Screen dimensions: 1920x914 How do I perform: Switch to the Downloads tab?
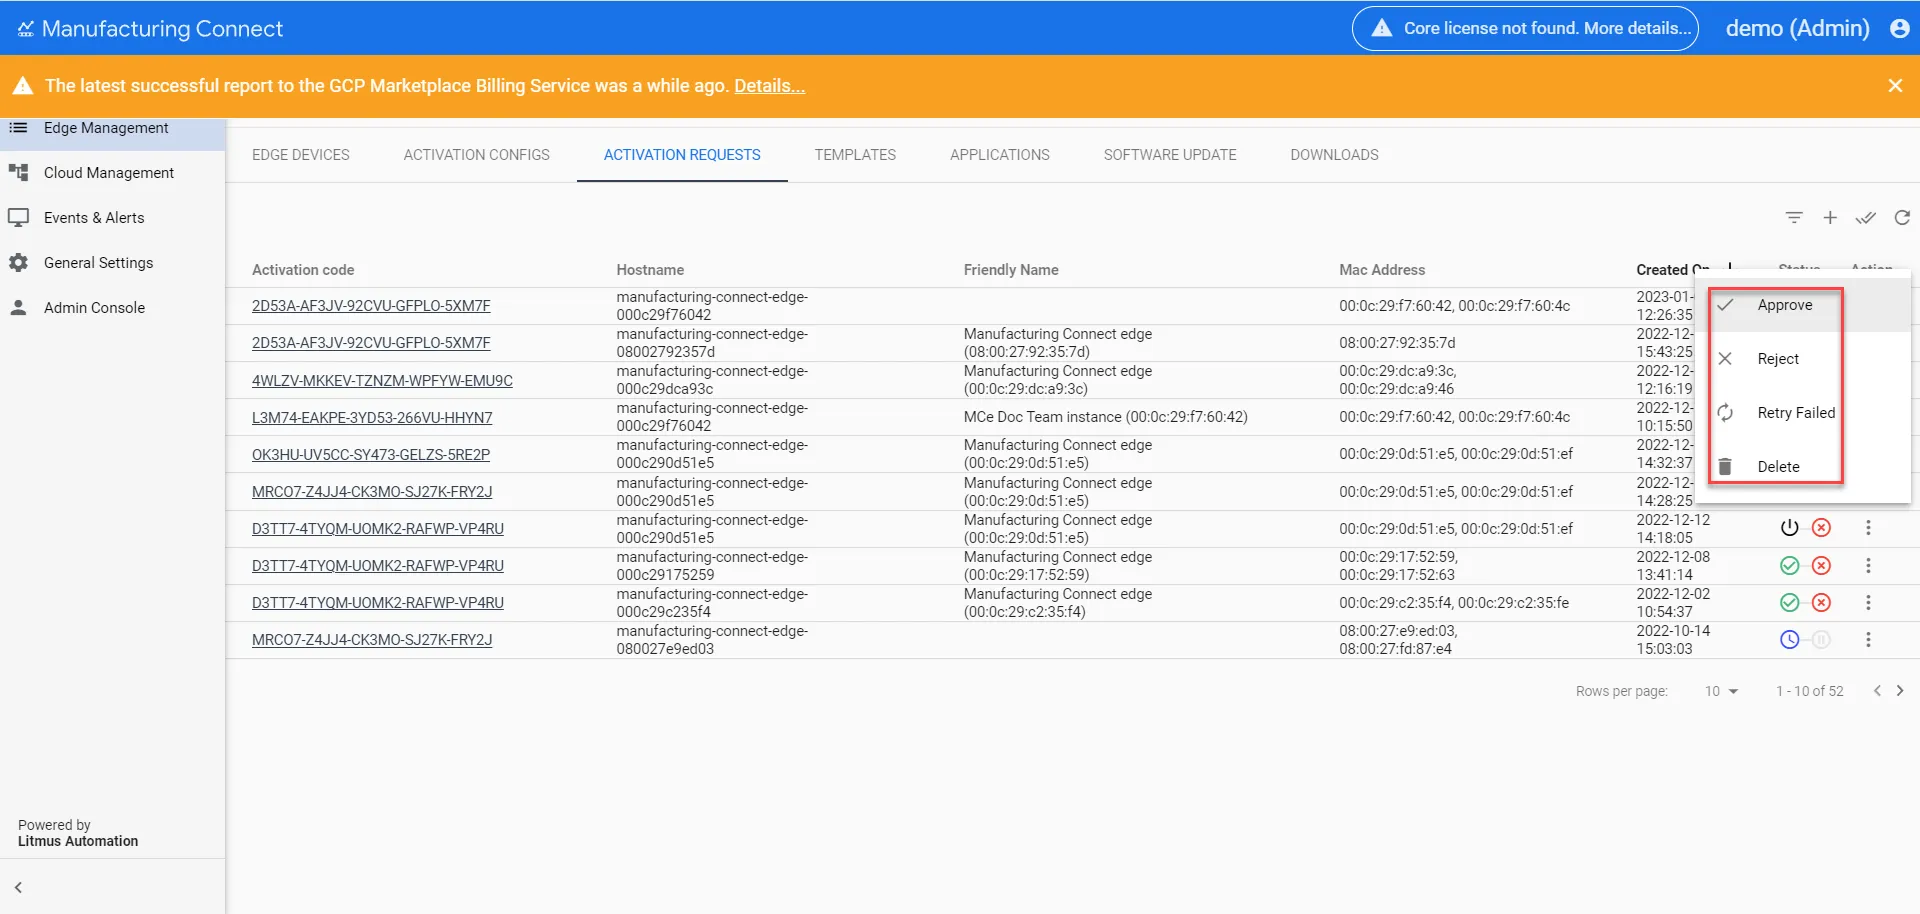click(1334, 155)
